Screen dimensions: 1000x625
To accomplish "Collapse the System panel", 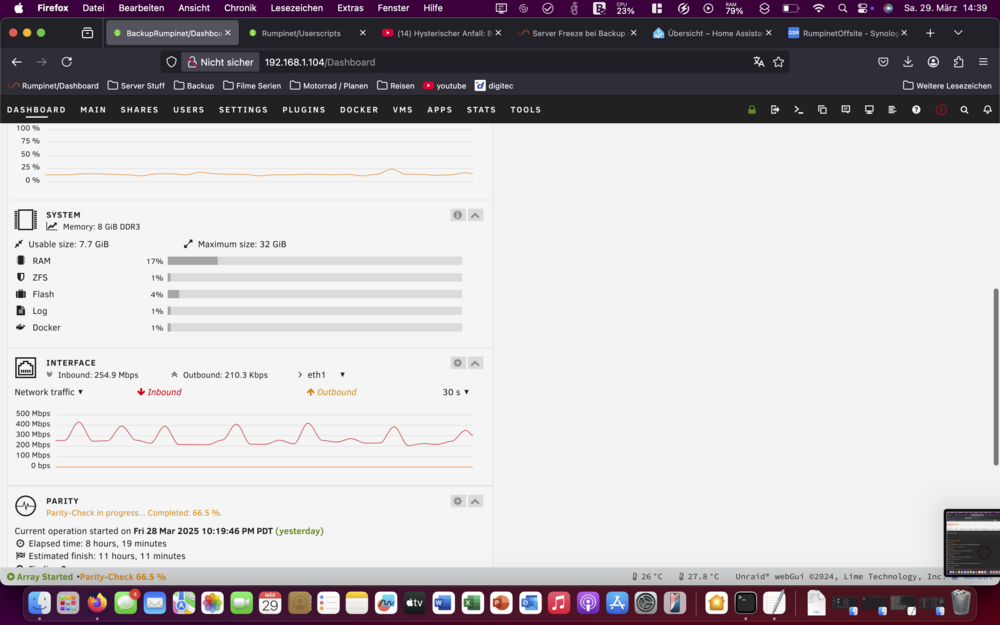I will 475,215.
